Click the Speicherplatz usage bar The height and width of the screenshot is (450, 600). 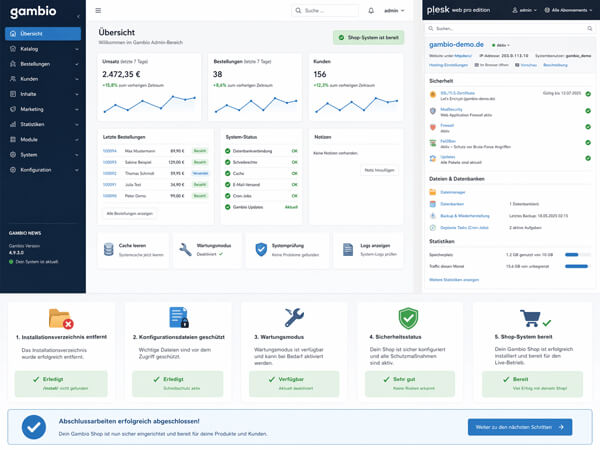[577, 255]
